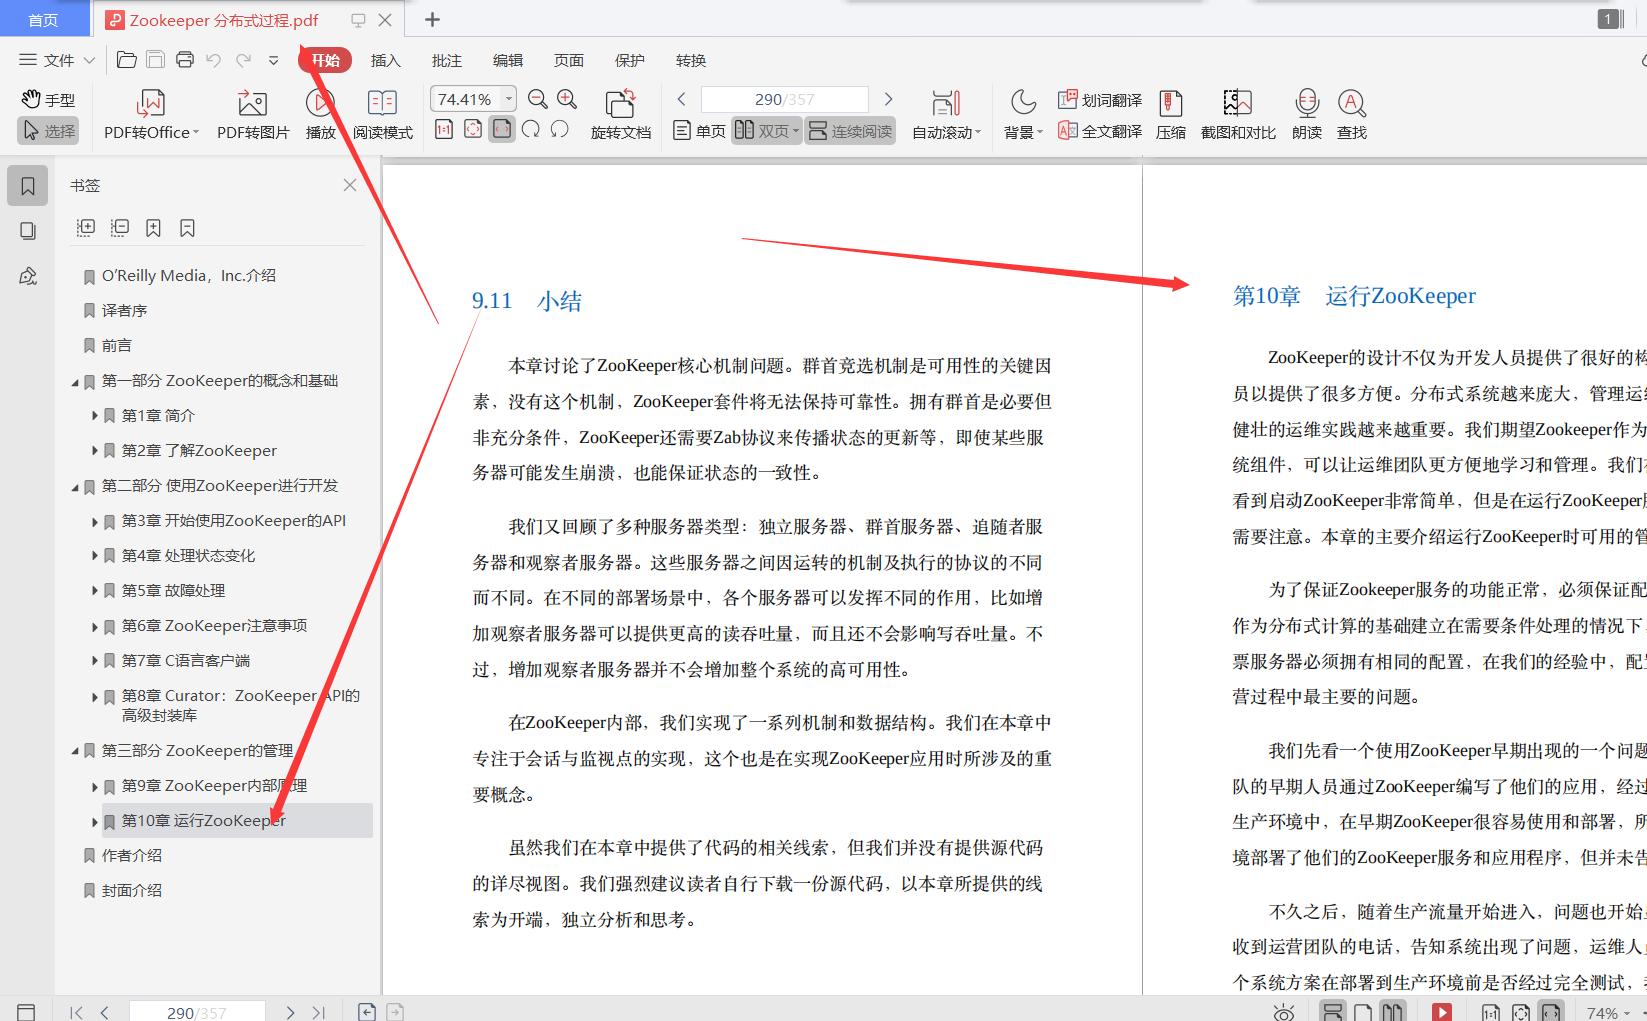
Task: Enable 连续阅读 continuous reading mode
Action: click(849, 130)
